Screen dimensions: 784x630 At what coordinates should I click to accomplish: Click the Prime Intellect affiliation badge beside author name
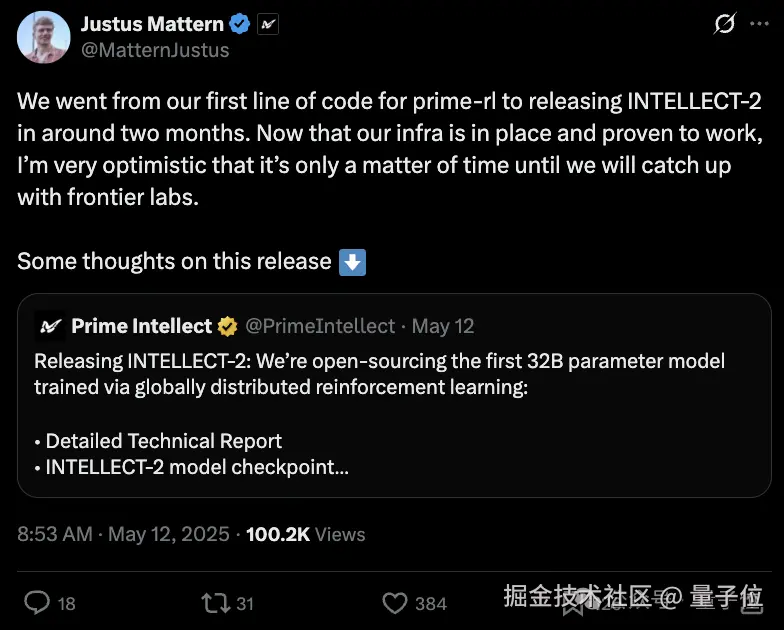(267, 24)
